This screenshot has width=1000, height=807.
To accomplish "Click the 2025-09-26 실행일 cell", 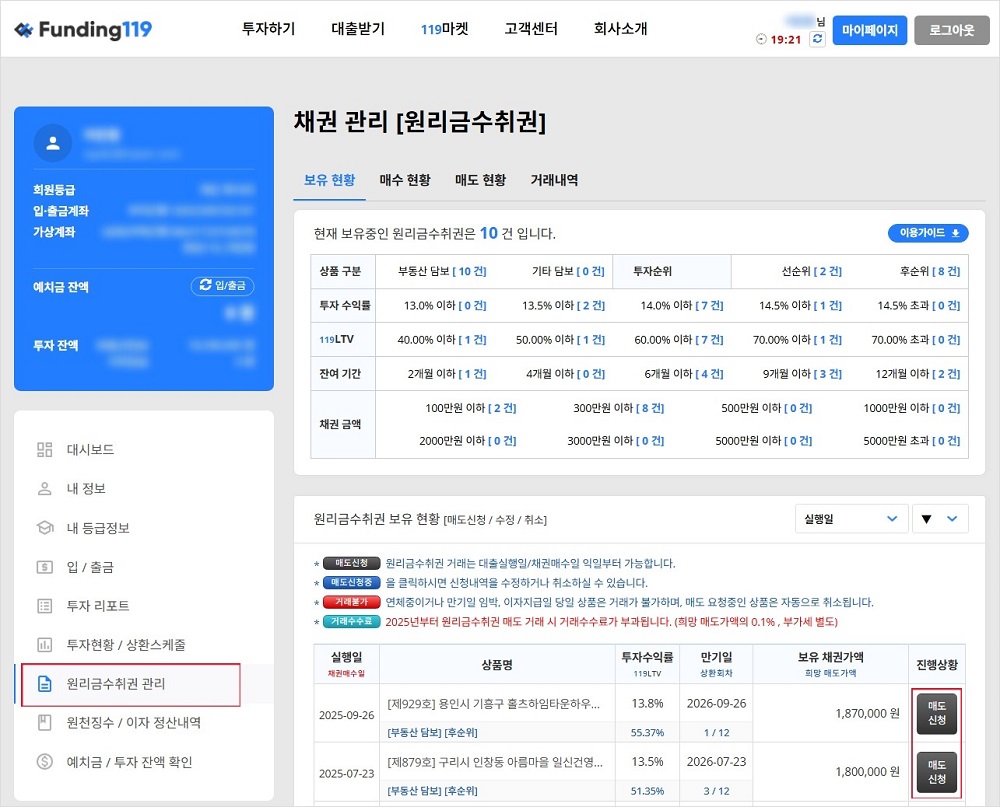I will pyautogui.click(x=346, y=715).
